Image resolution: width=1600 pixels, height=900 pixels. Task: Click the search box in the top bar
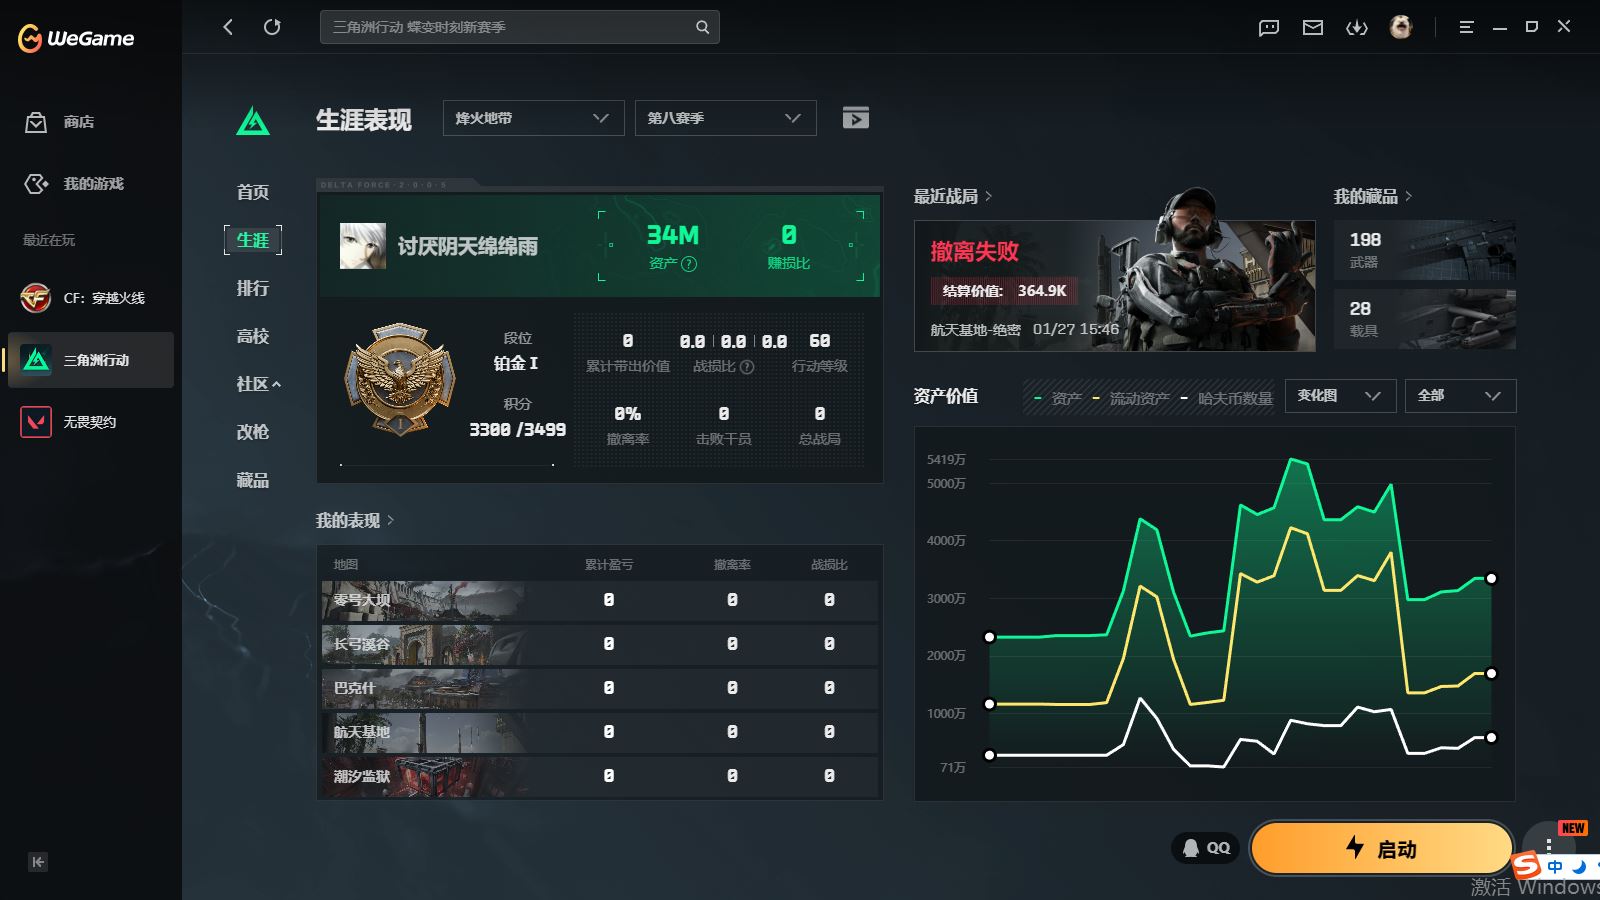(x=510, y=27)
